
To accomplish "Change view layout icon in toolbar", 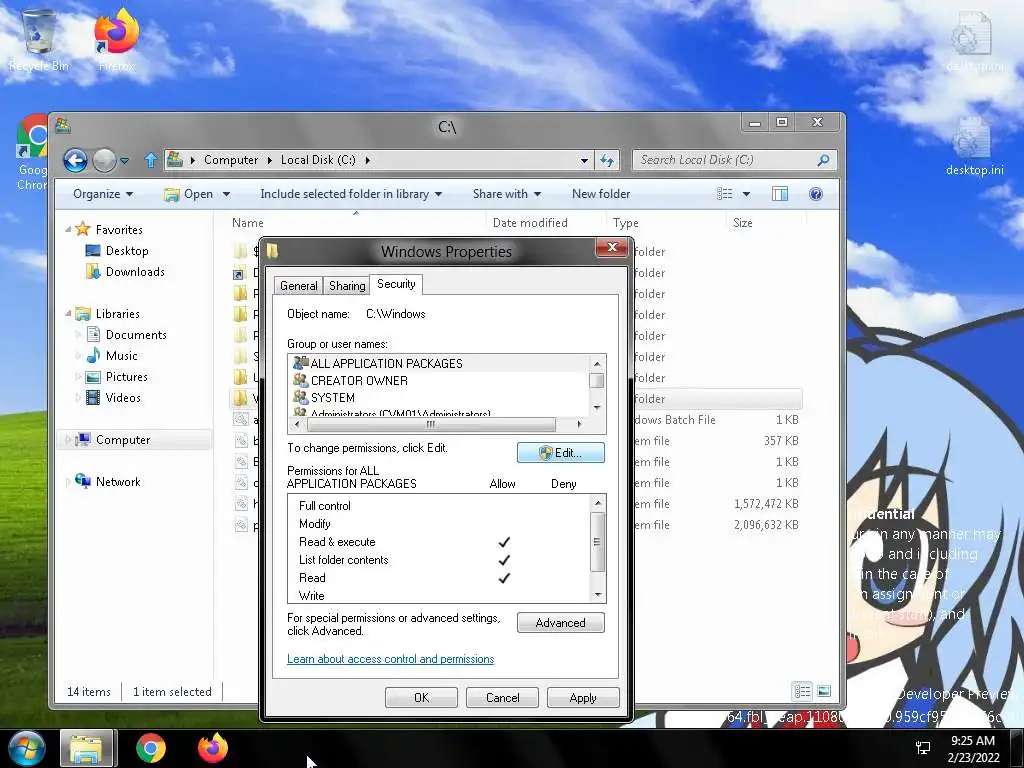I will pyautogui.click(x=724, y=194).
